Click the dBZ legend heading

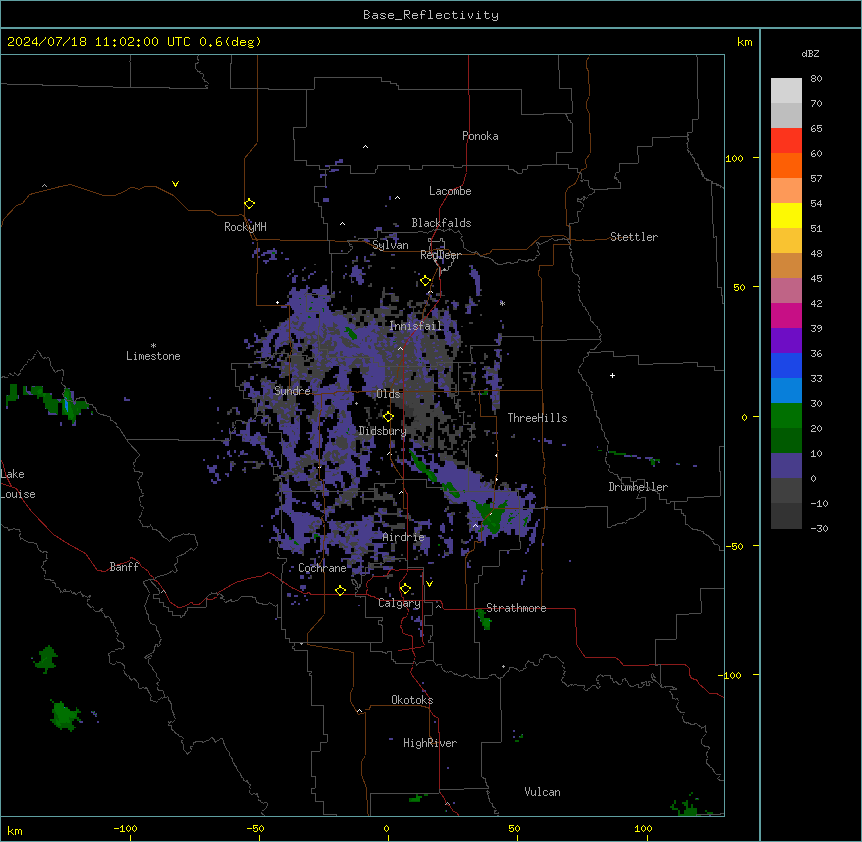coord(810,54)
